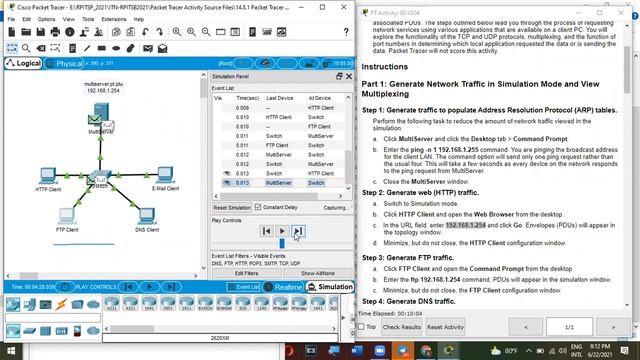
Task: Pick the 4331 router from device list
Action: point(112,304)
